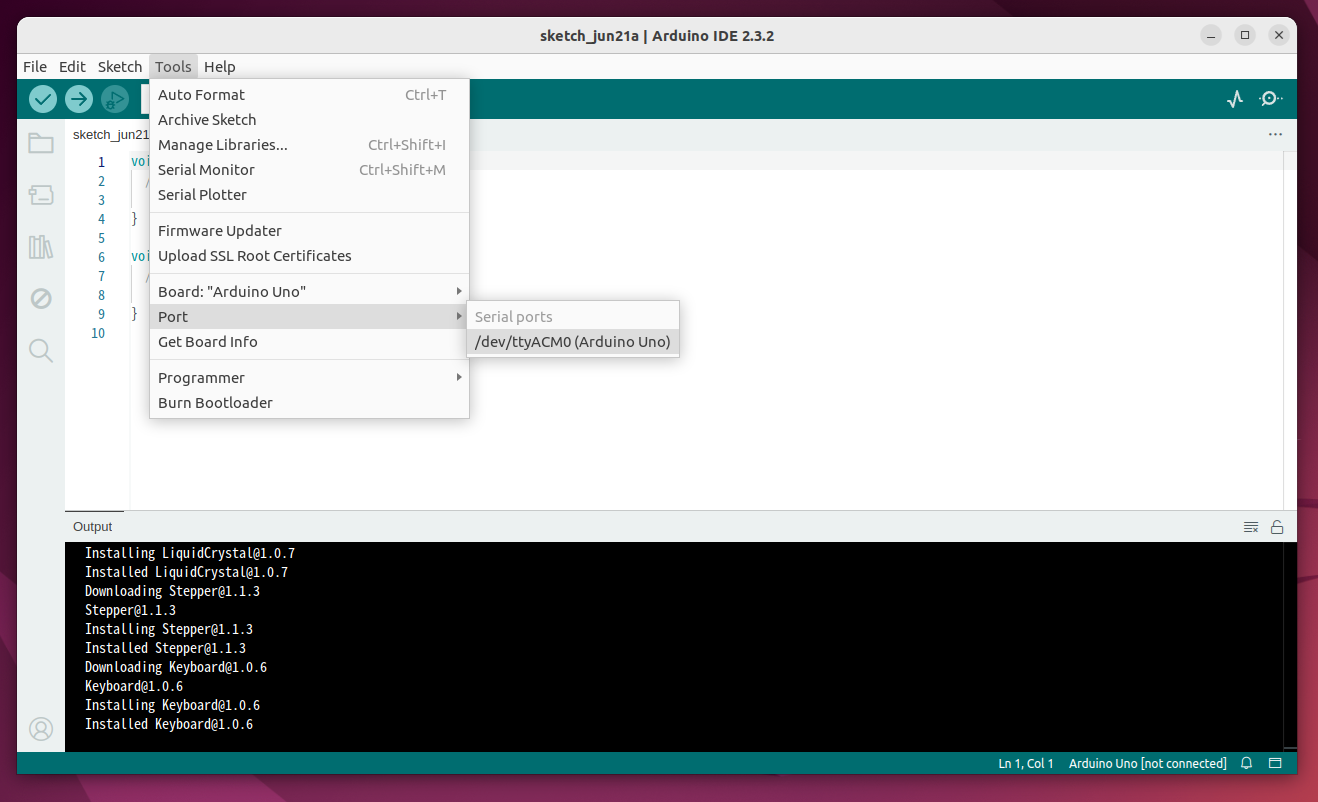
Task: Click the Verify sketch checkmark icon
Action: [x=42, y=99]
